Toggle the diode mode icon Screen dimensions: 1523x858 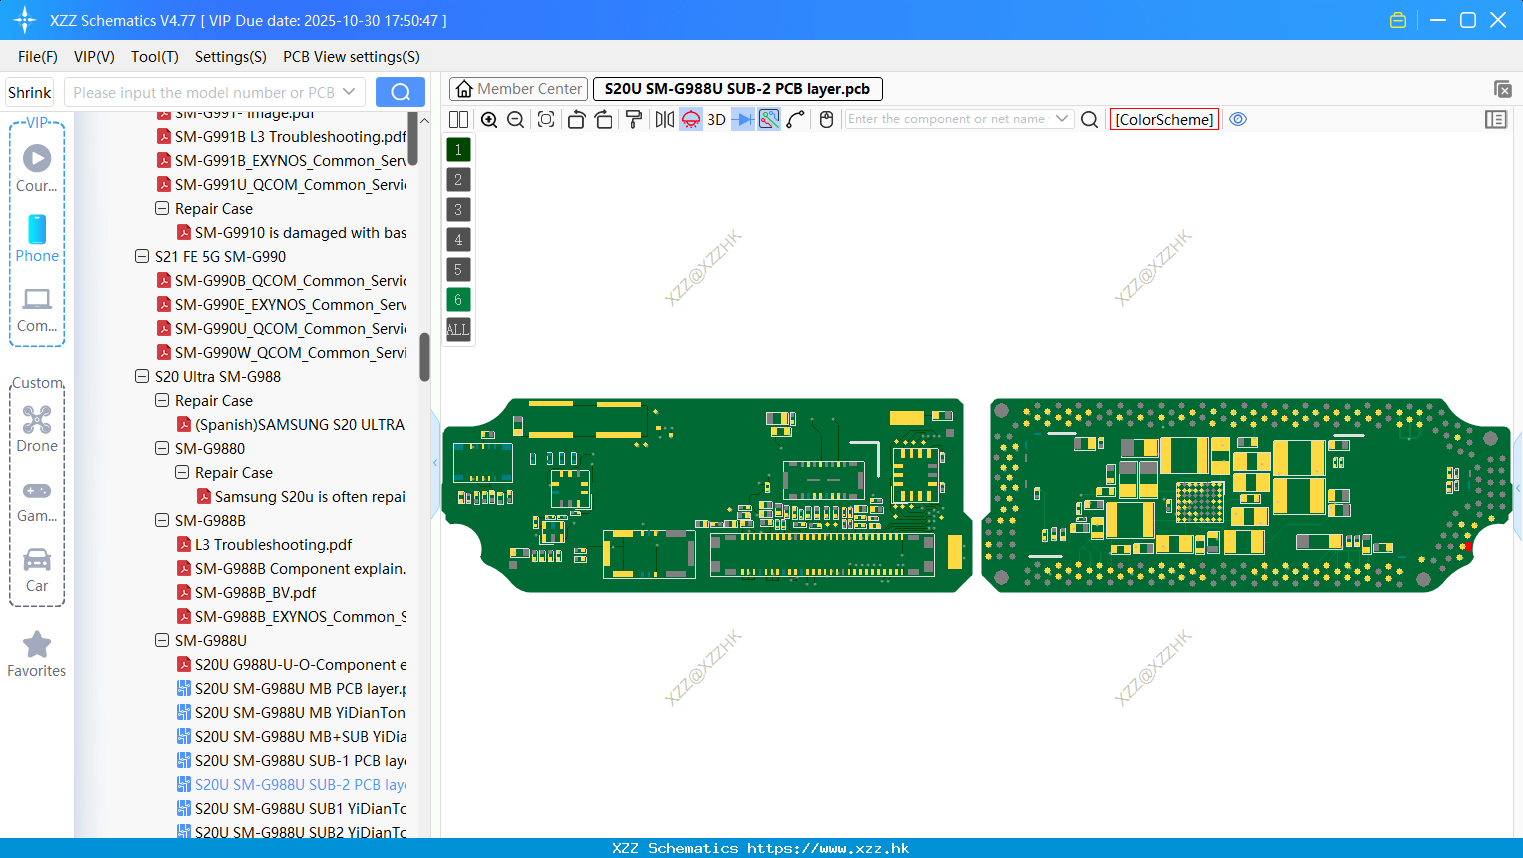pos(743,119)
